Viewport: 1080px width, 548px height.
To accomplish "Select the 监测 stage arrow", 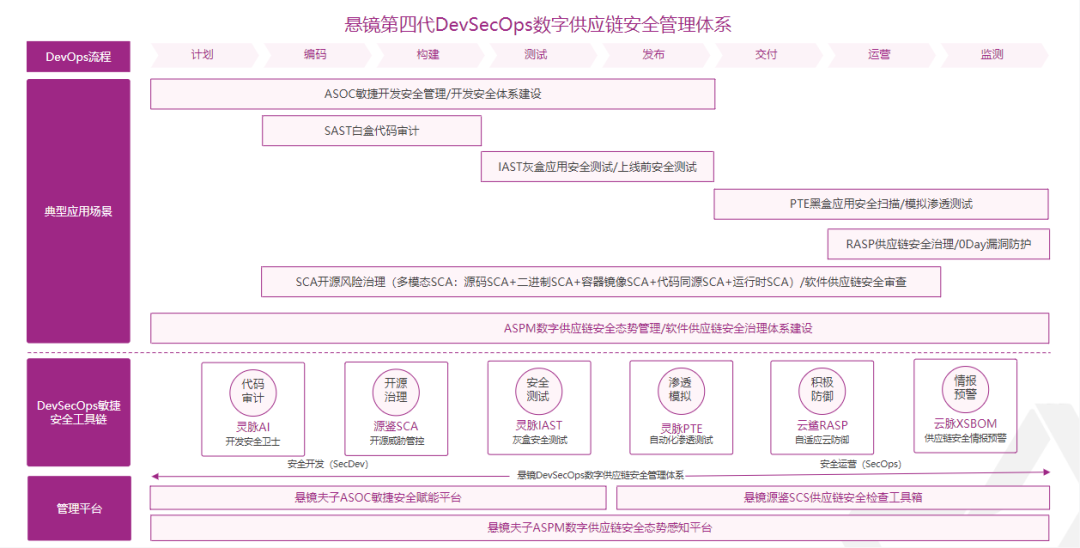I will [x=995, y=55].
